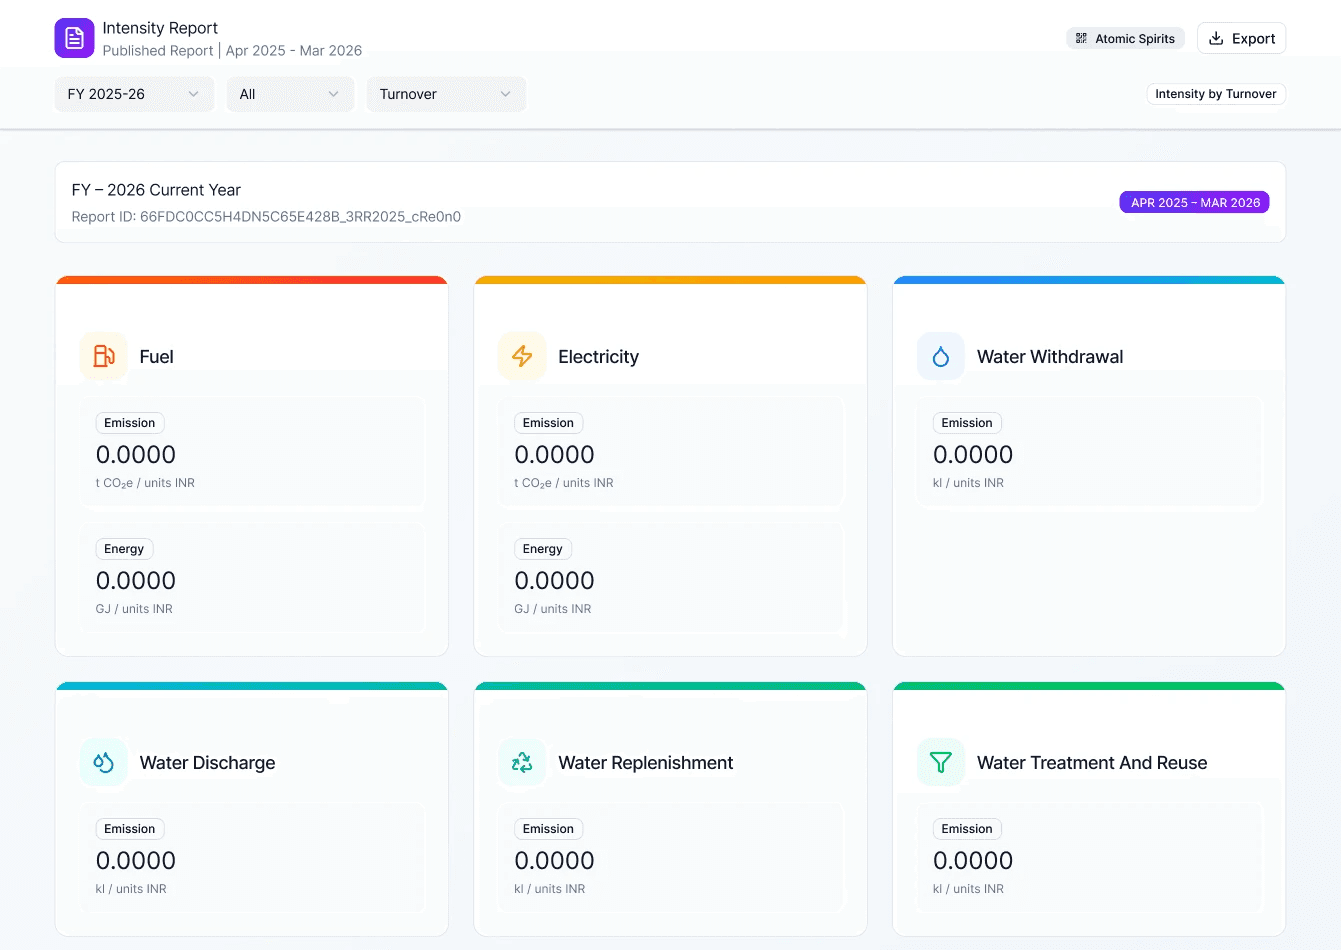Click the Published Report date range subtitle
Screen dimensions: 1341x950
click(232, 50)
